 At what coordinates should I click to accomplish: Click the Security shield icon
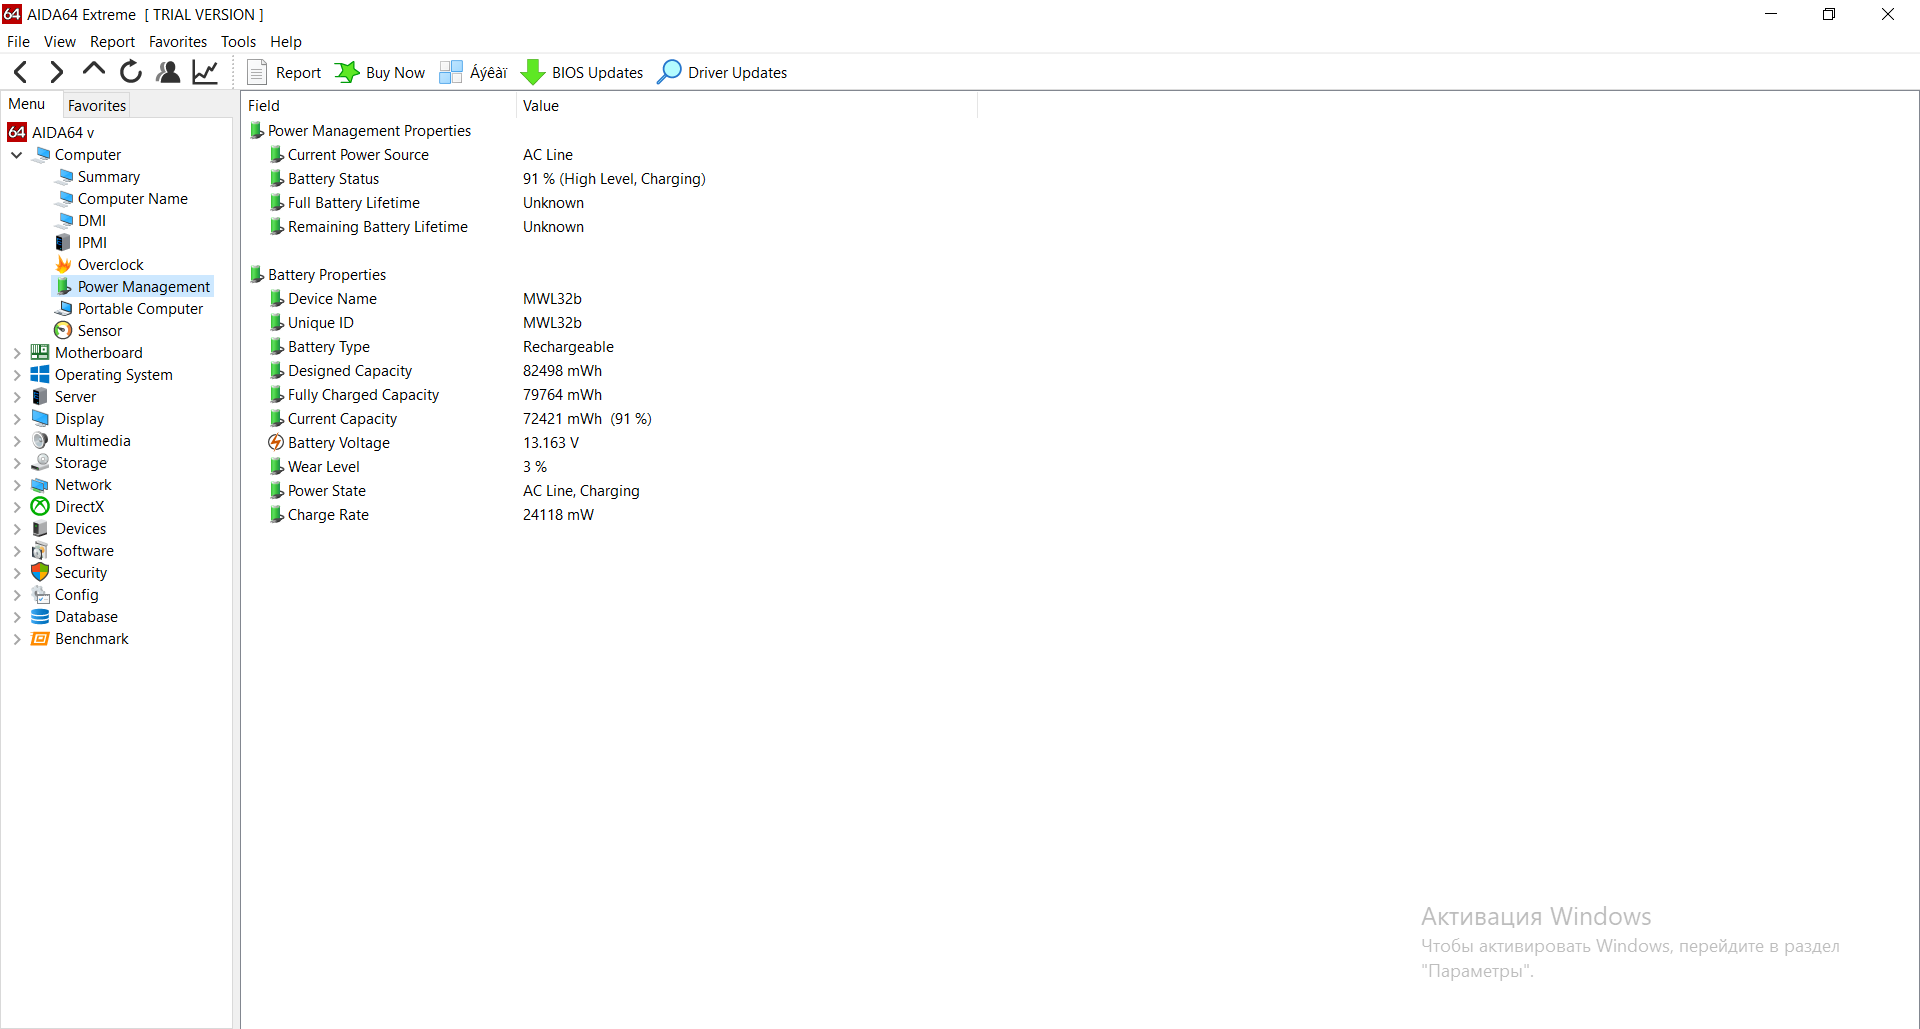click(40, 573)
